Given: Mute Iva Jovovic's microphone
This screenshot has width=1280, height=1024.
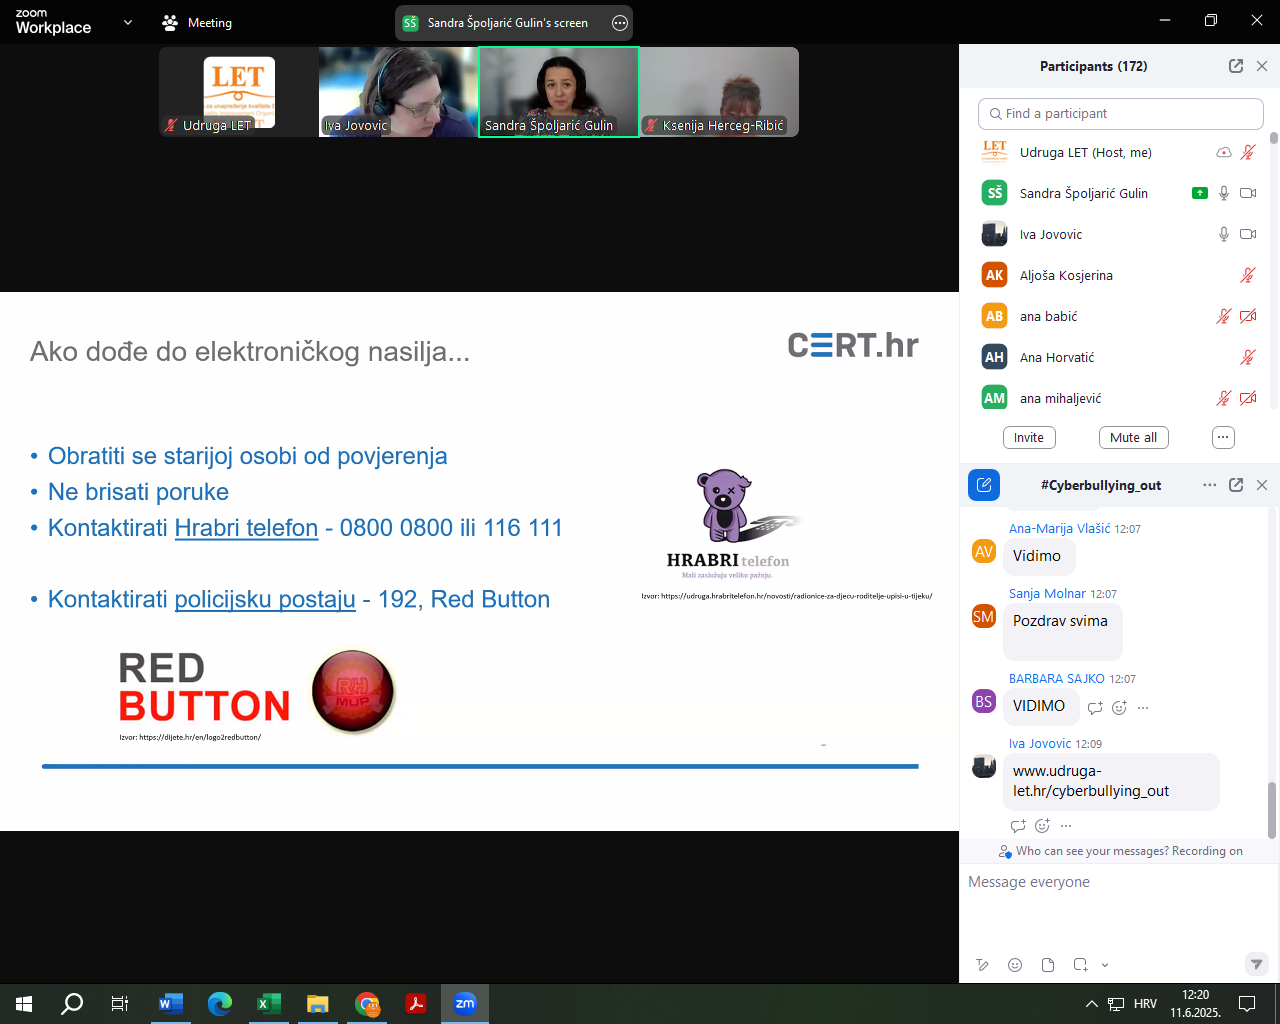Looking at the screenshot, I should pyautogui.click(x=1224, y=234).
